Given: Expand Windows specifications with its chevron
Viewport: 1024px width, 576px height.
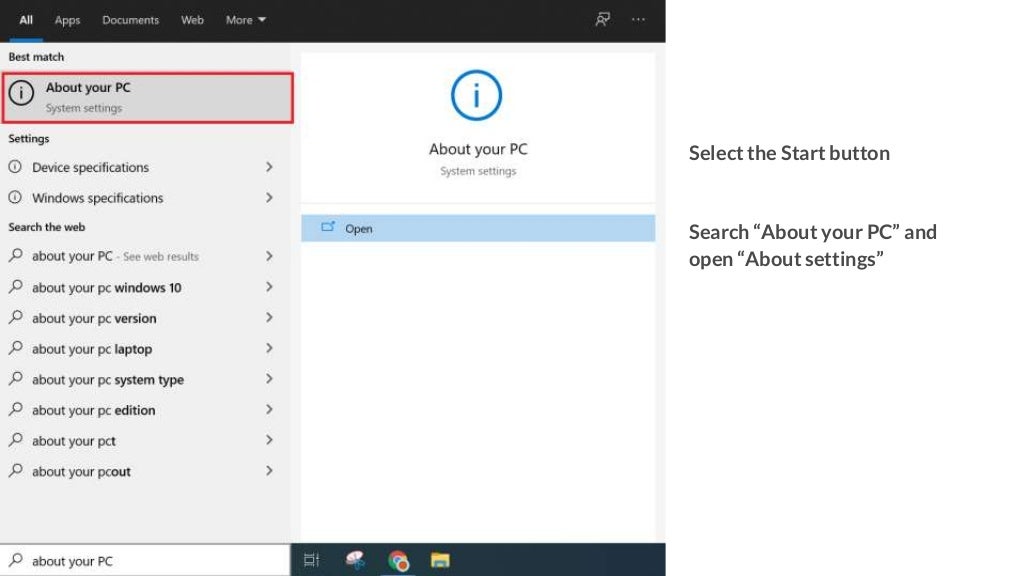Looking at the screenshot, I should pos(269,198).
